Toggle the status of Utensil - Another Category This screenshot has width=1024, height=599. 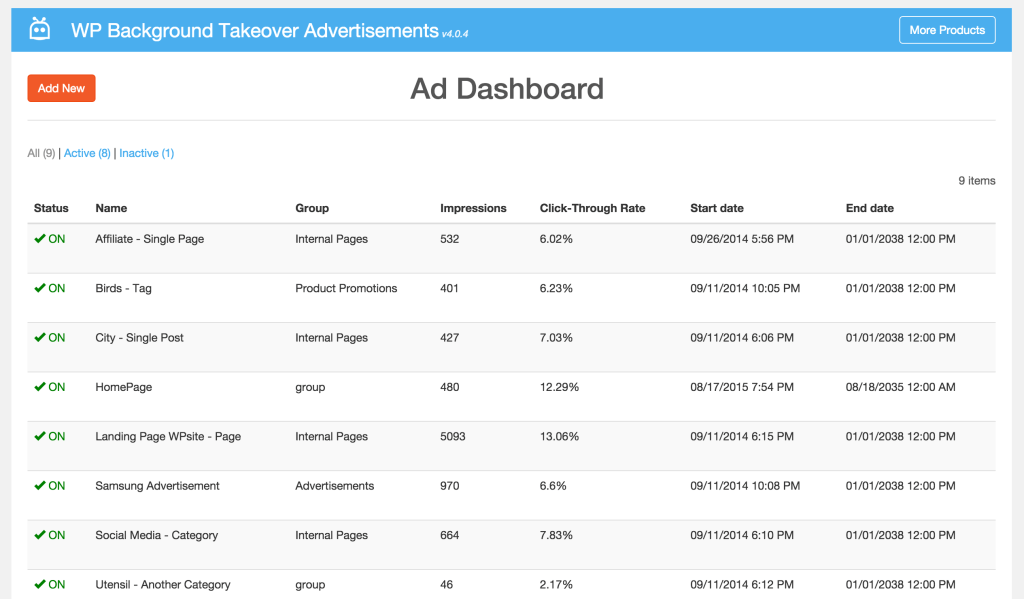pos(50,584)
